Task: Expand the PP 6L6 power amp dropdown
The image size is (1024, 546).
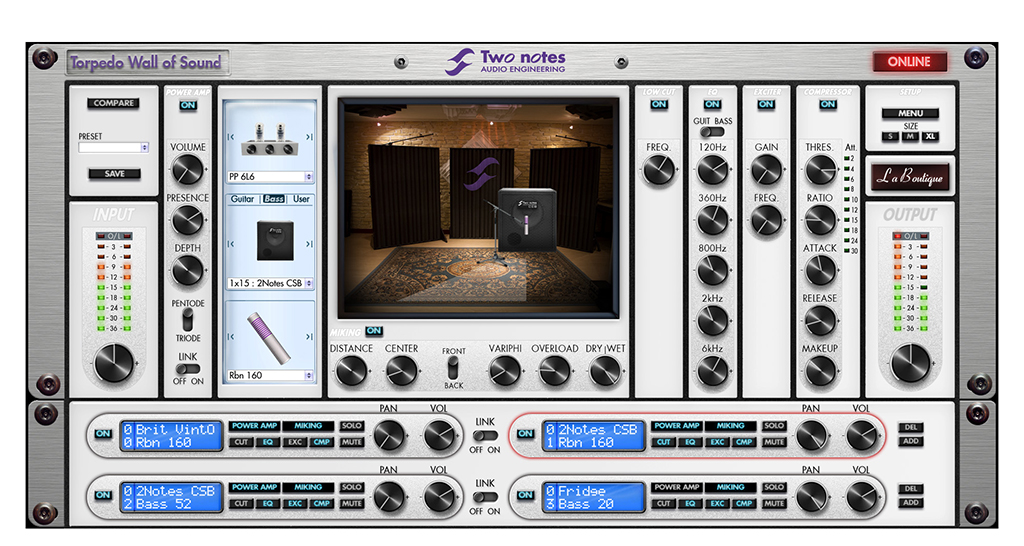Action: (269, 177)
